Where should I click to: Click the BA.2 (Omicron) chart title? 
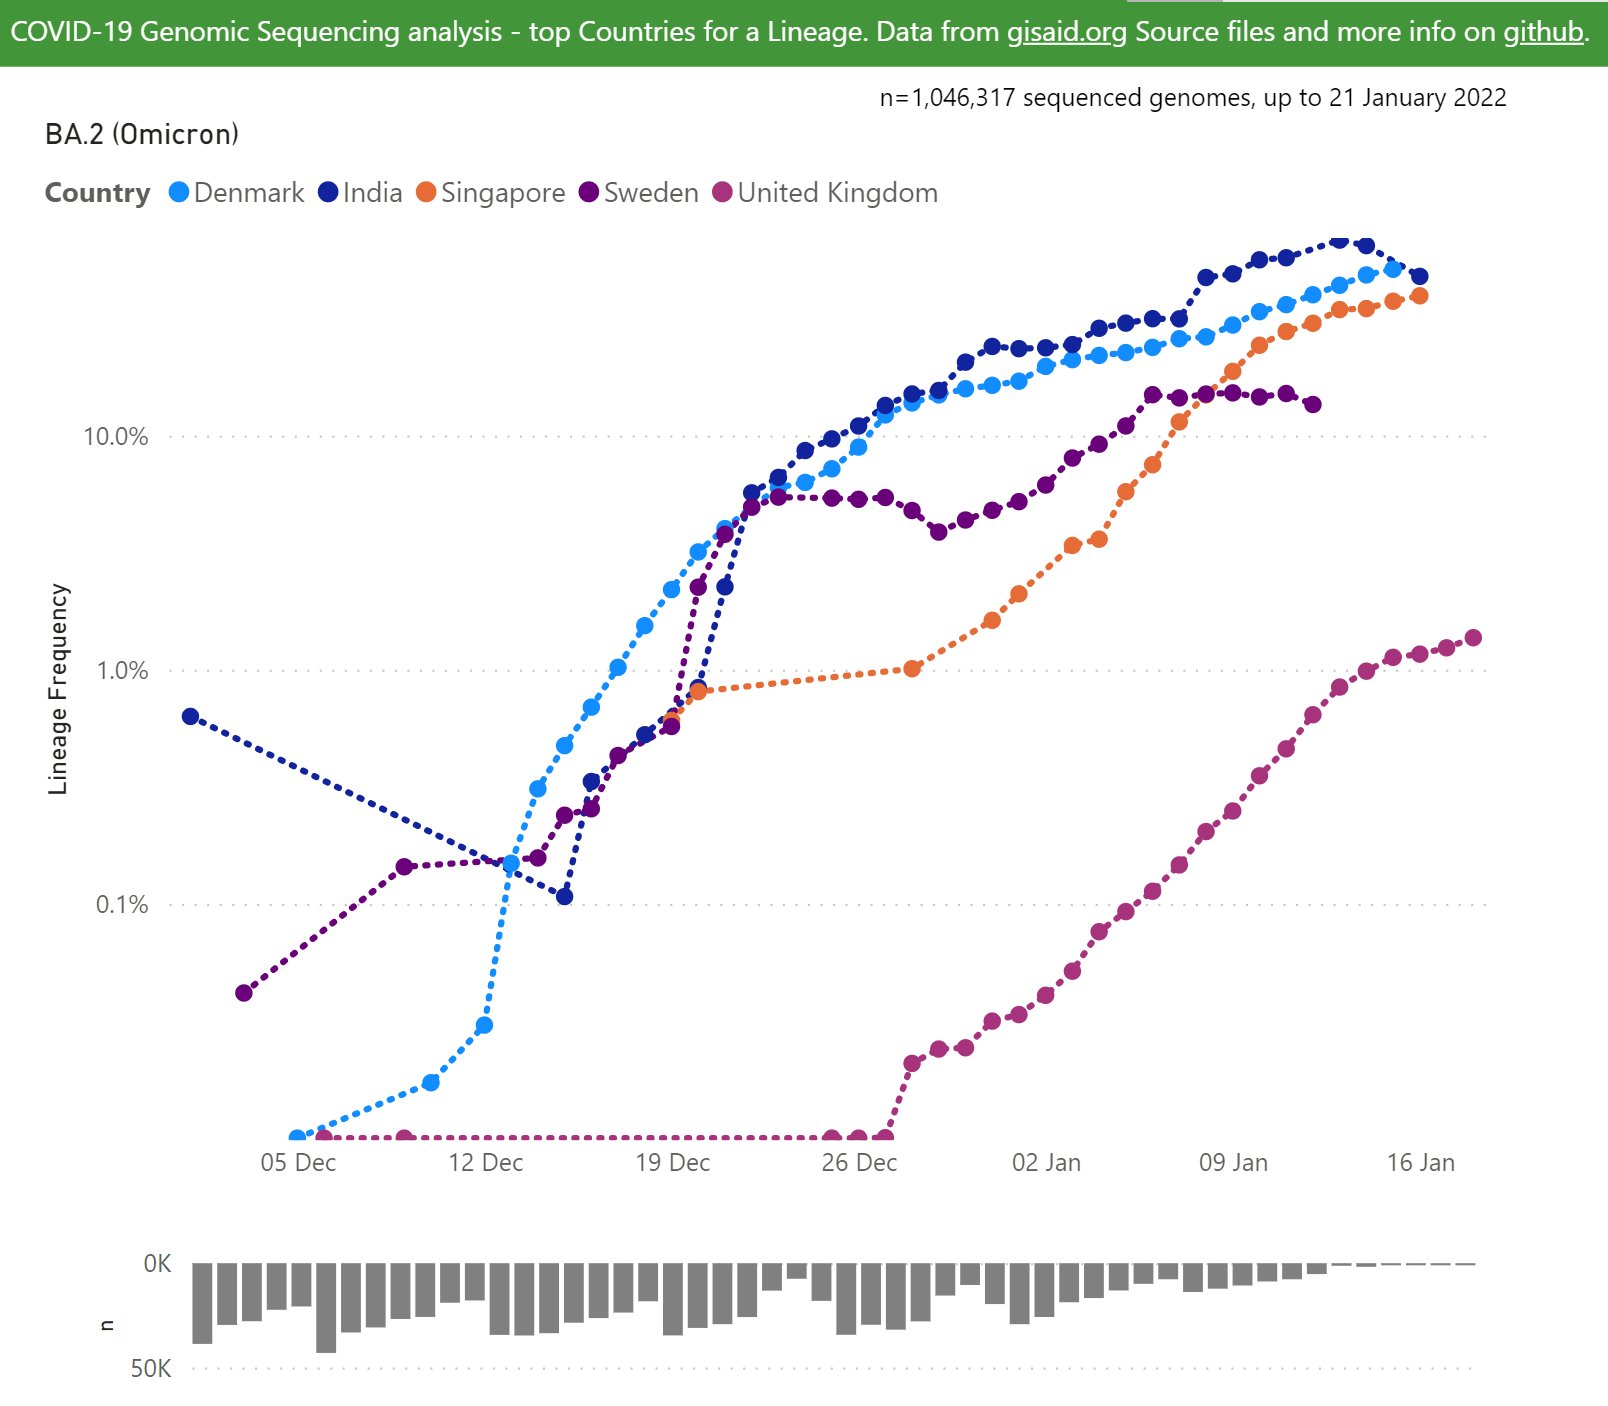(x=142, y=134)
